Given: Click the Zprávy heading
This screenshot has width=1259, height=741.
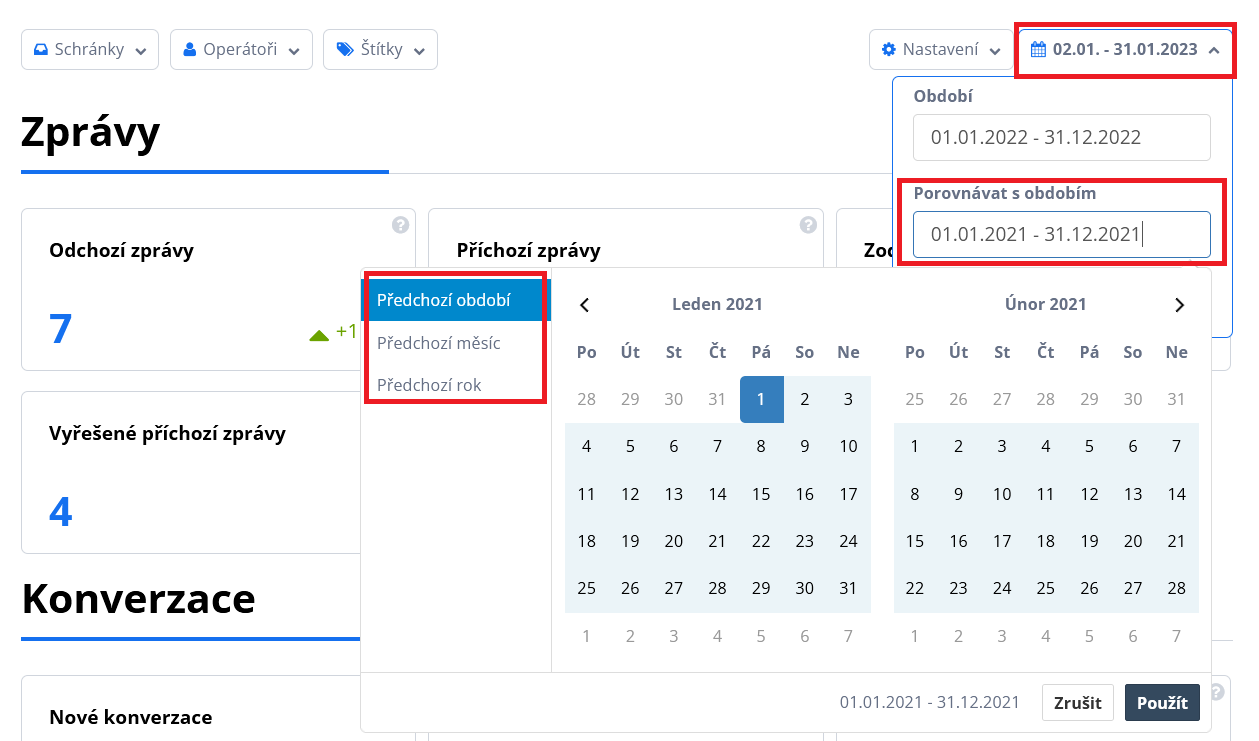Looking at the screenshot, I should [x=91, y=131].
